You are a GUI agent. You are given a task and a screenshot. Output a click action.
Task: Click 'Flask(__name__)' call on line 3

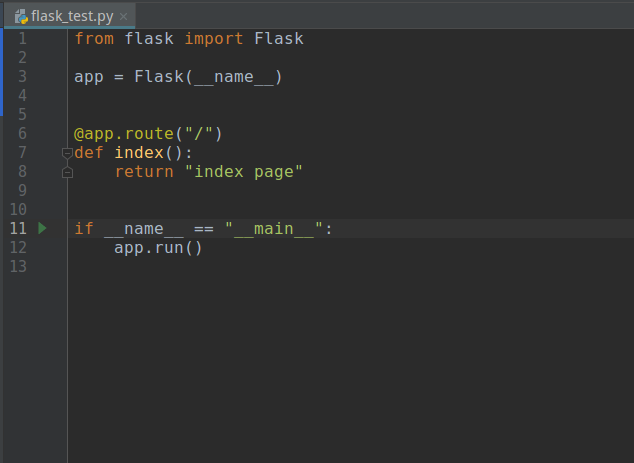click(208, 77)
